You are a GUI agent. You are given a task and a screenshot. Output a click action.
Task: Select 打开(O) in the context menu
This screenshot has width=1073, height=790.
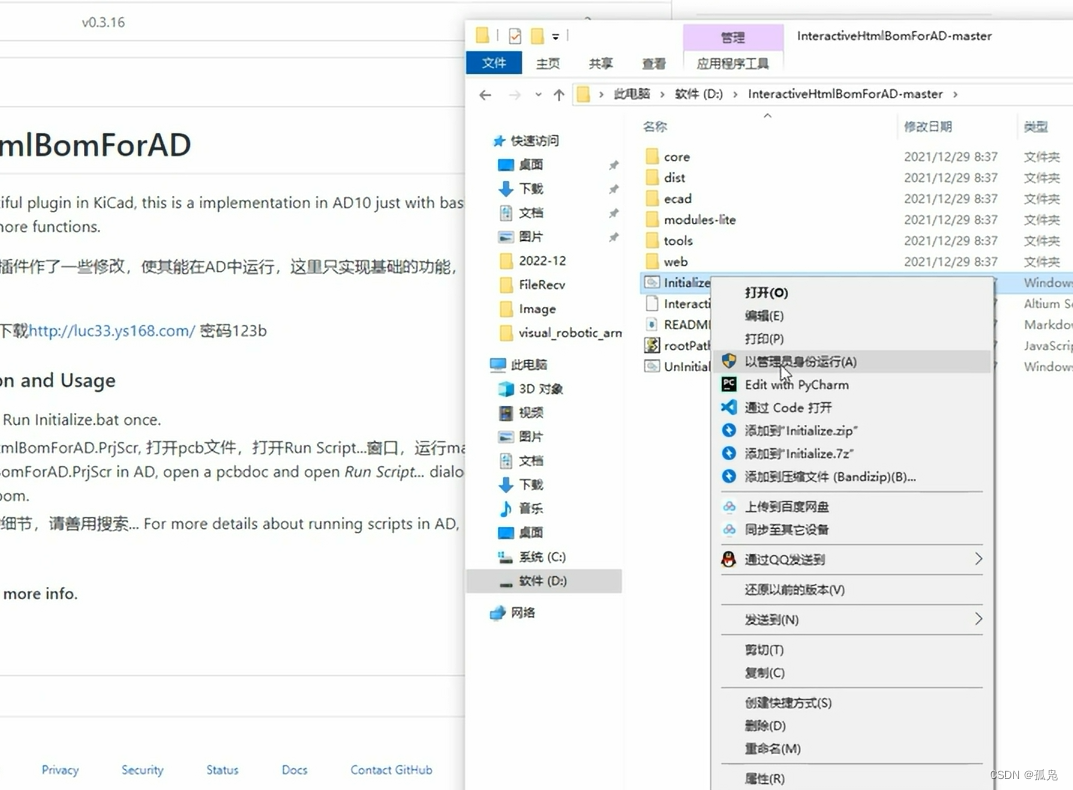point(852,293)
